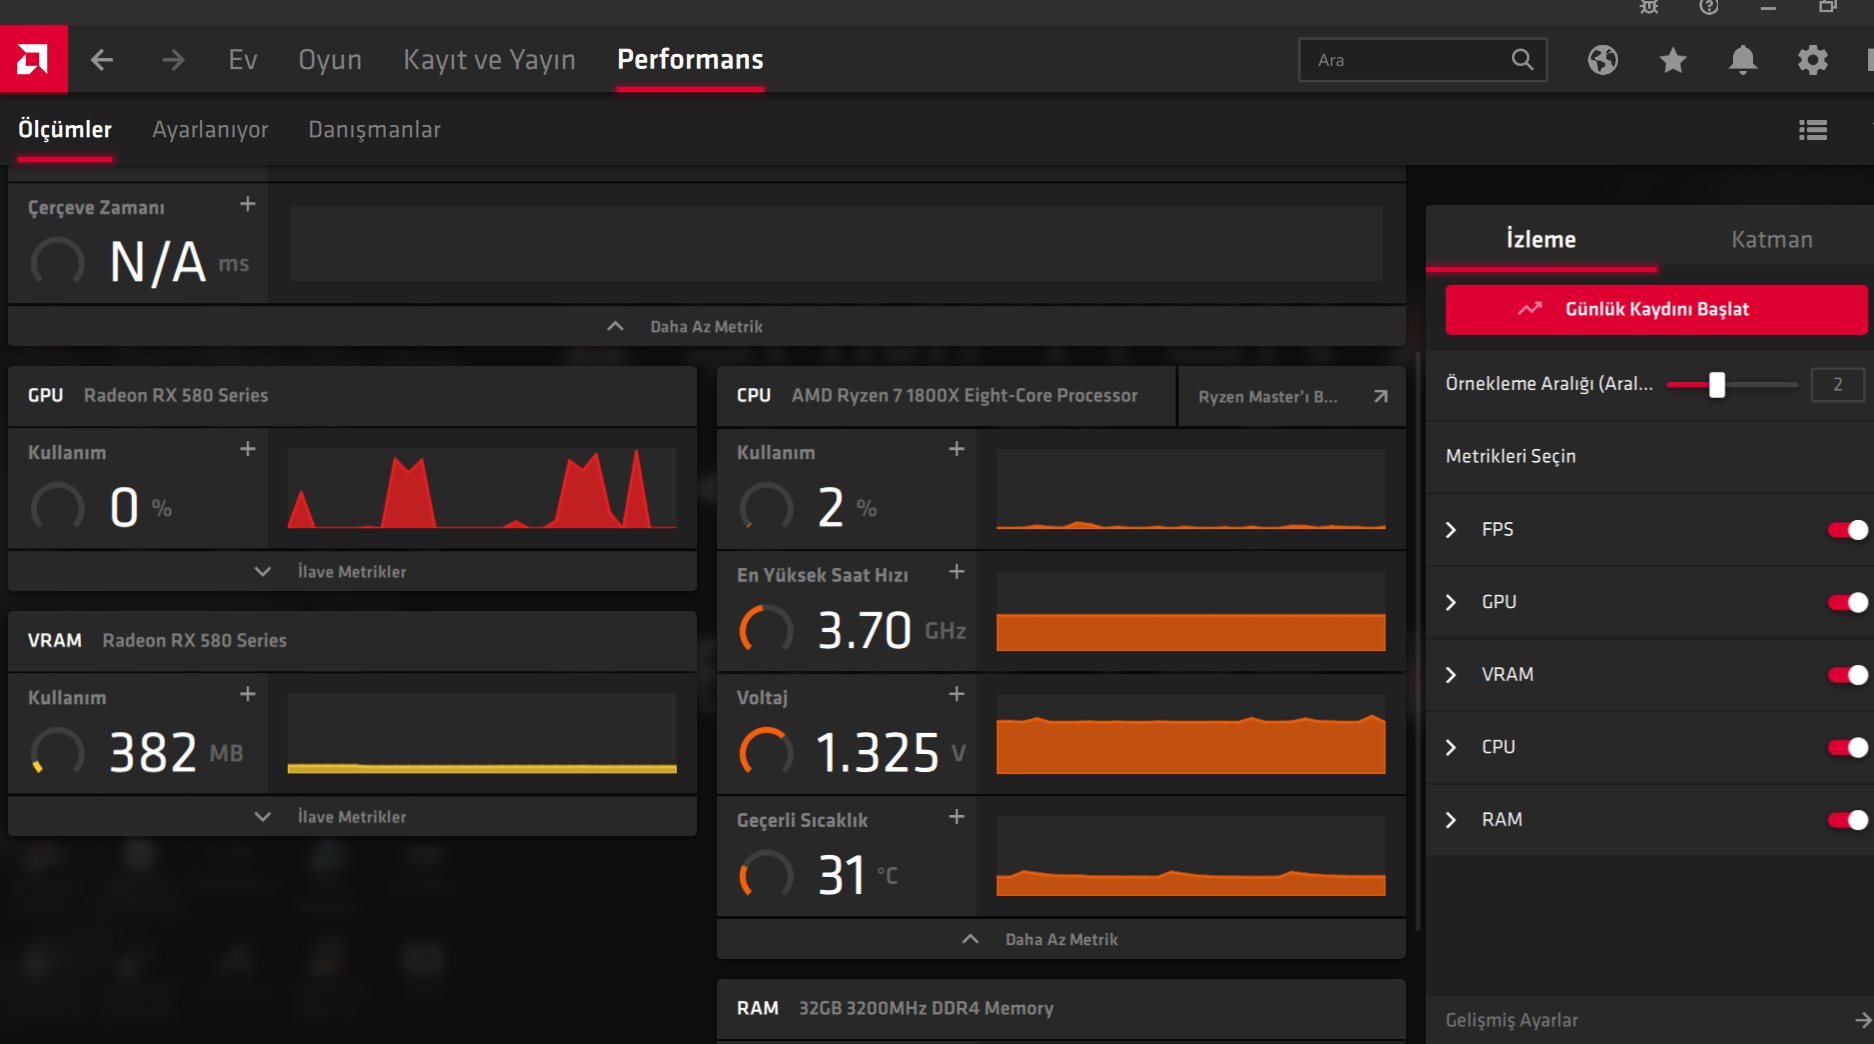The image size is (1874, 1044).
Task: Switch to Ölçümler subtab
Action: (65, 130)
